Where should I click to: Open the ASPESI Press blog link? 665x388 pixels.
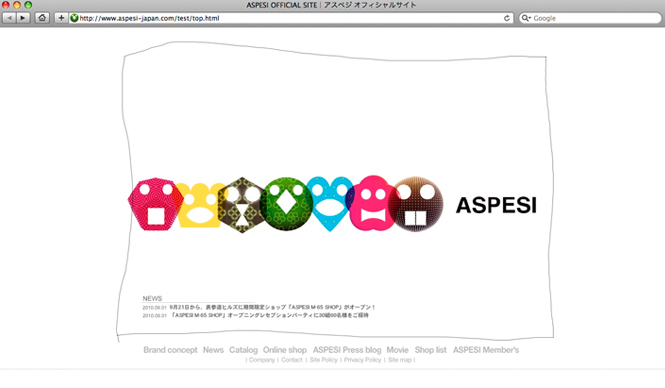pyautogui.click(x=347, y=350)
